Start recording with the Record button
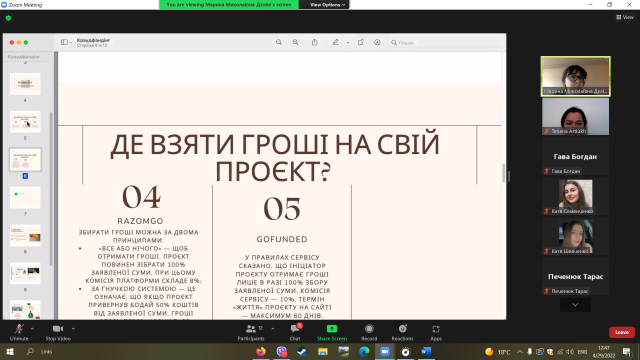This screenshot has width=640, height=360. 369,332
